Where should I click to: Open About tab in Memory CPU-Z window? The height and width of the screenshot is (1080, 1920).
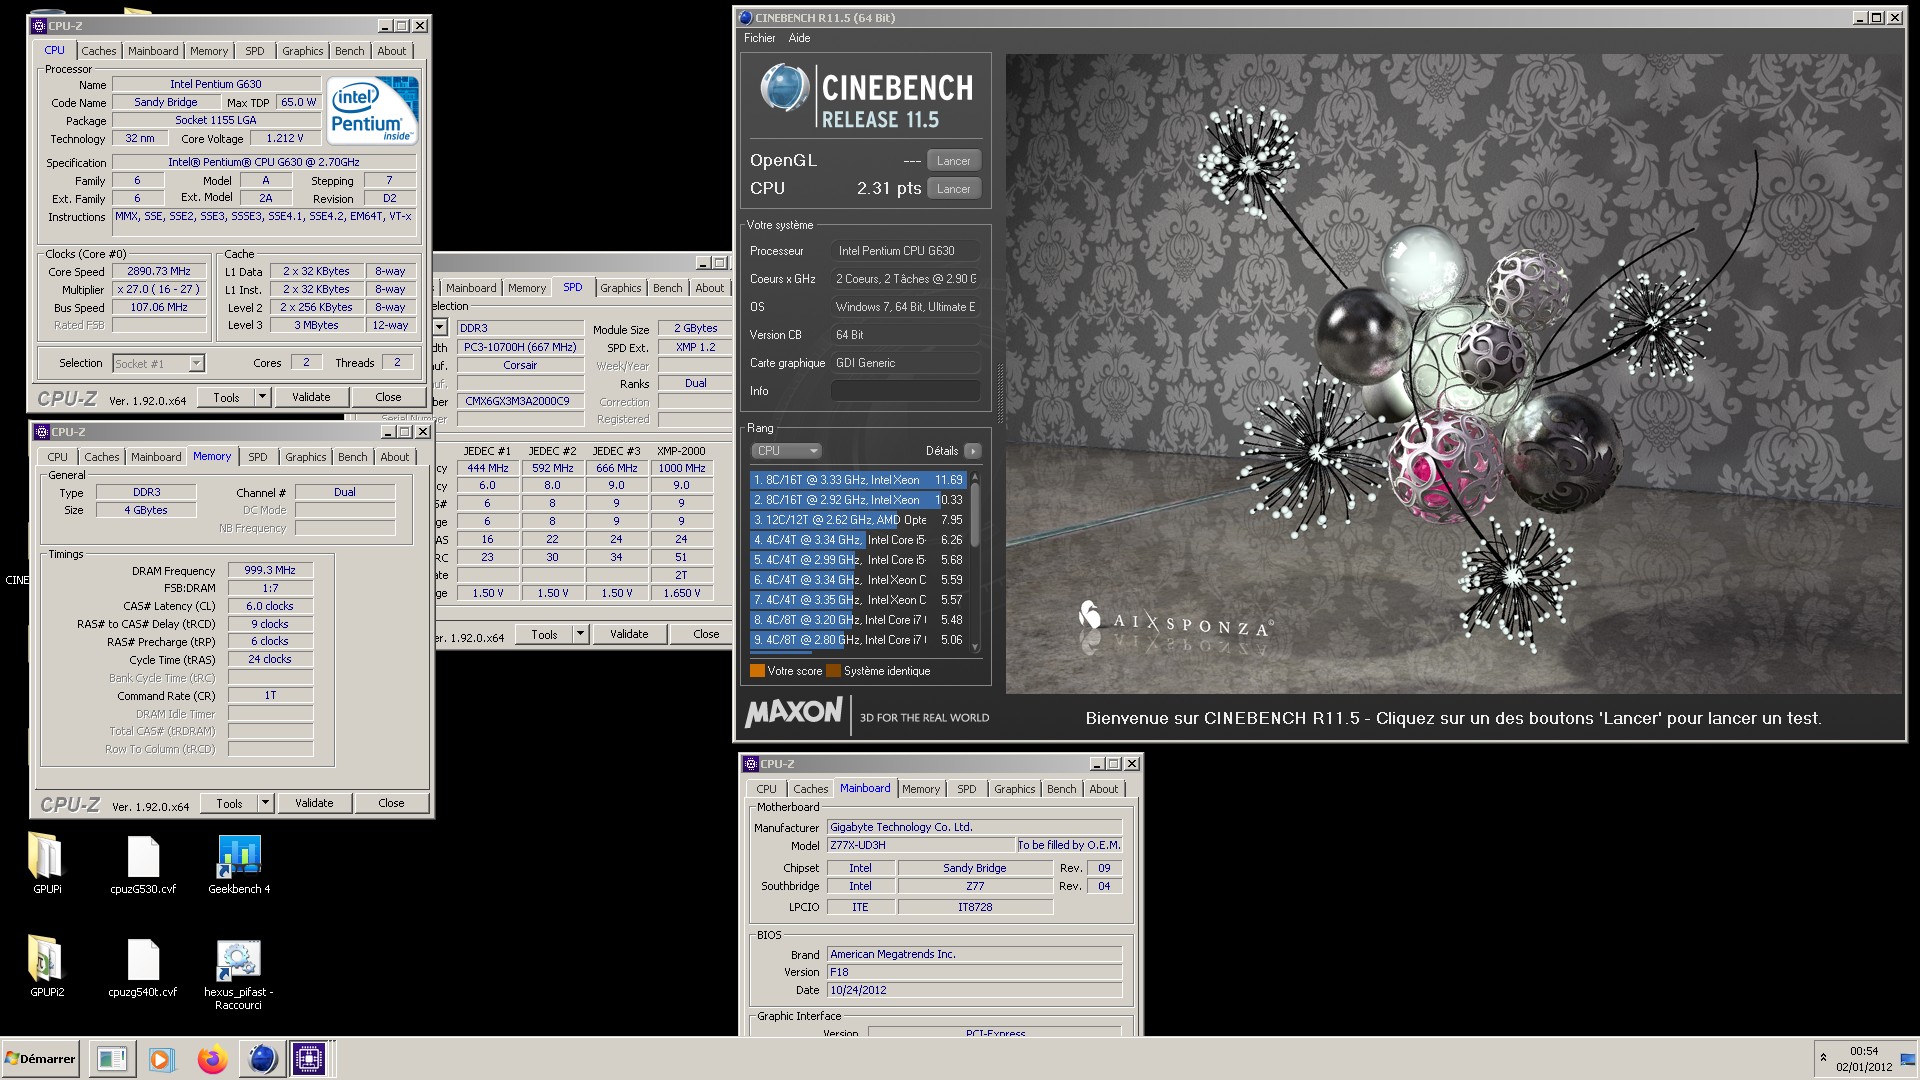pyautogui.click(x=395, y=457)
